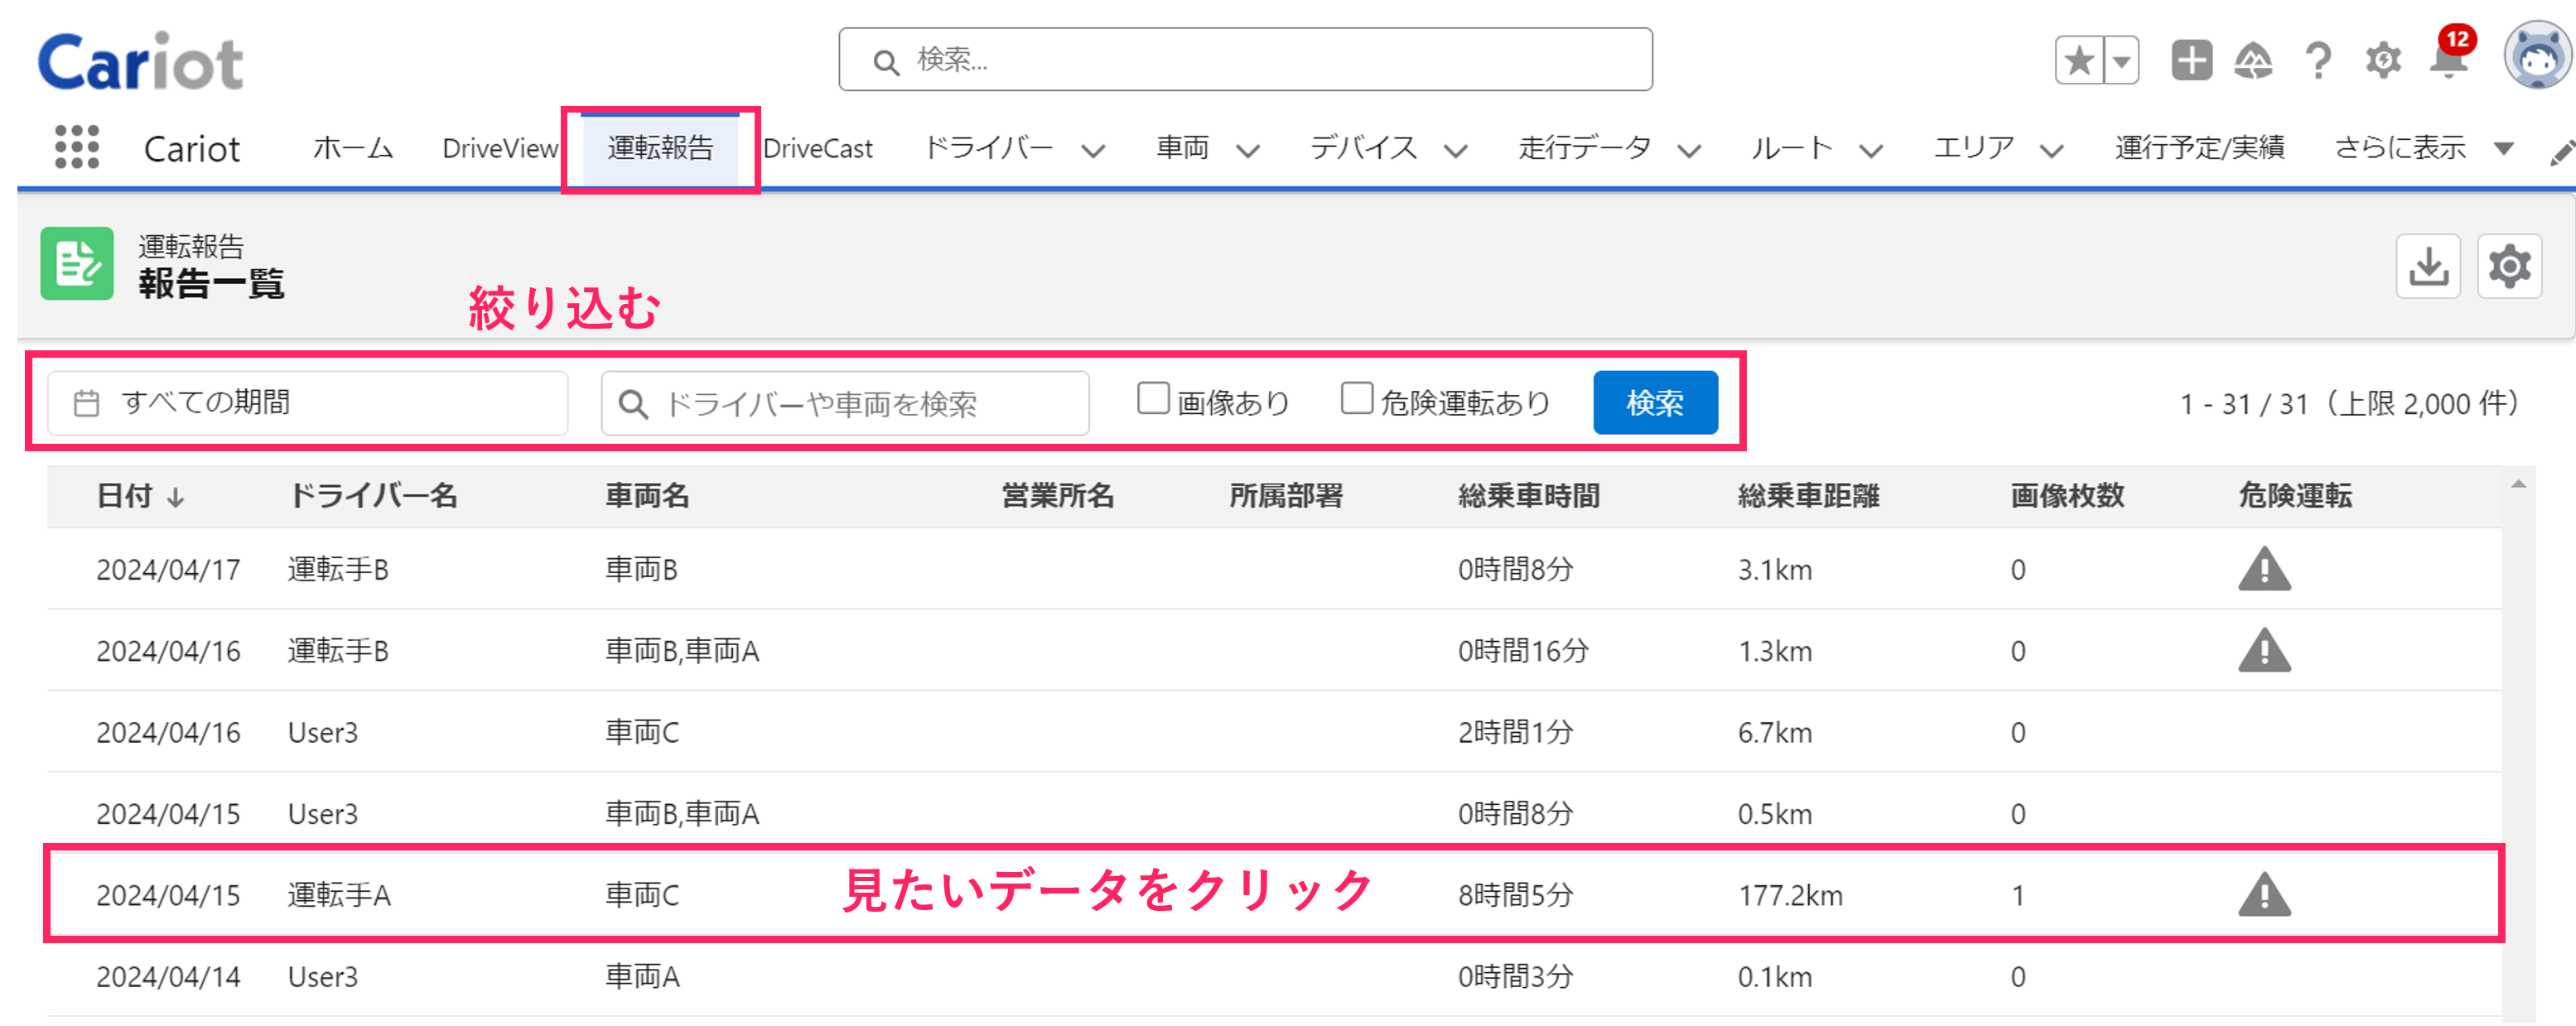Click the sort arrow next to 日付

click(x=176, y=497)
